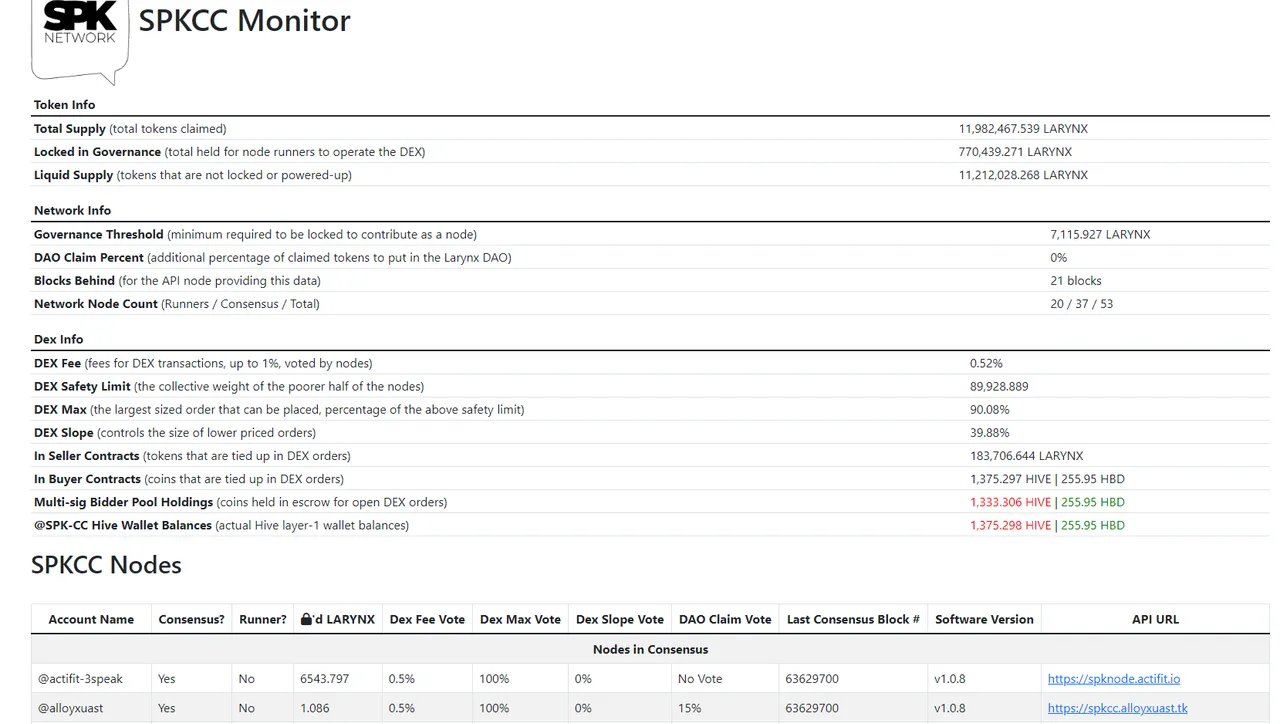Open the spknode.actifit.io API link
This screenshot has width=1280, height=724.
pos(1114,678)
